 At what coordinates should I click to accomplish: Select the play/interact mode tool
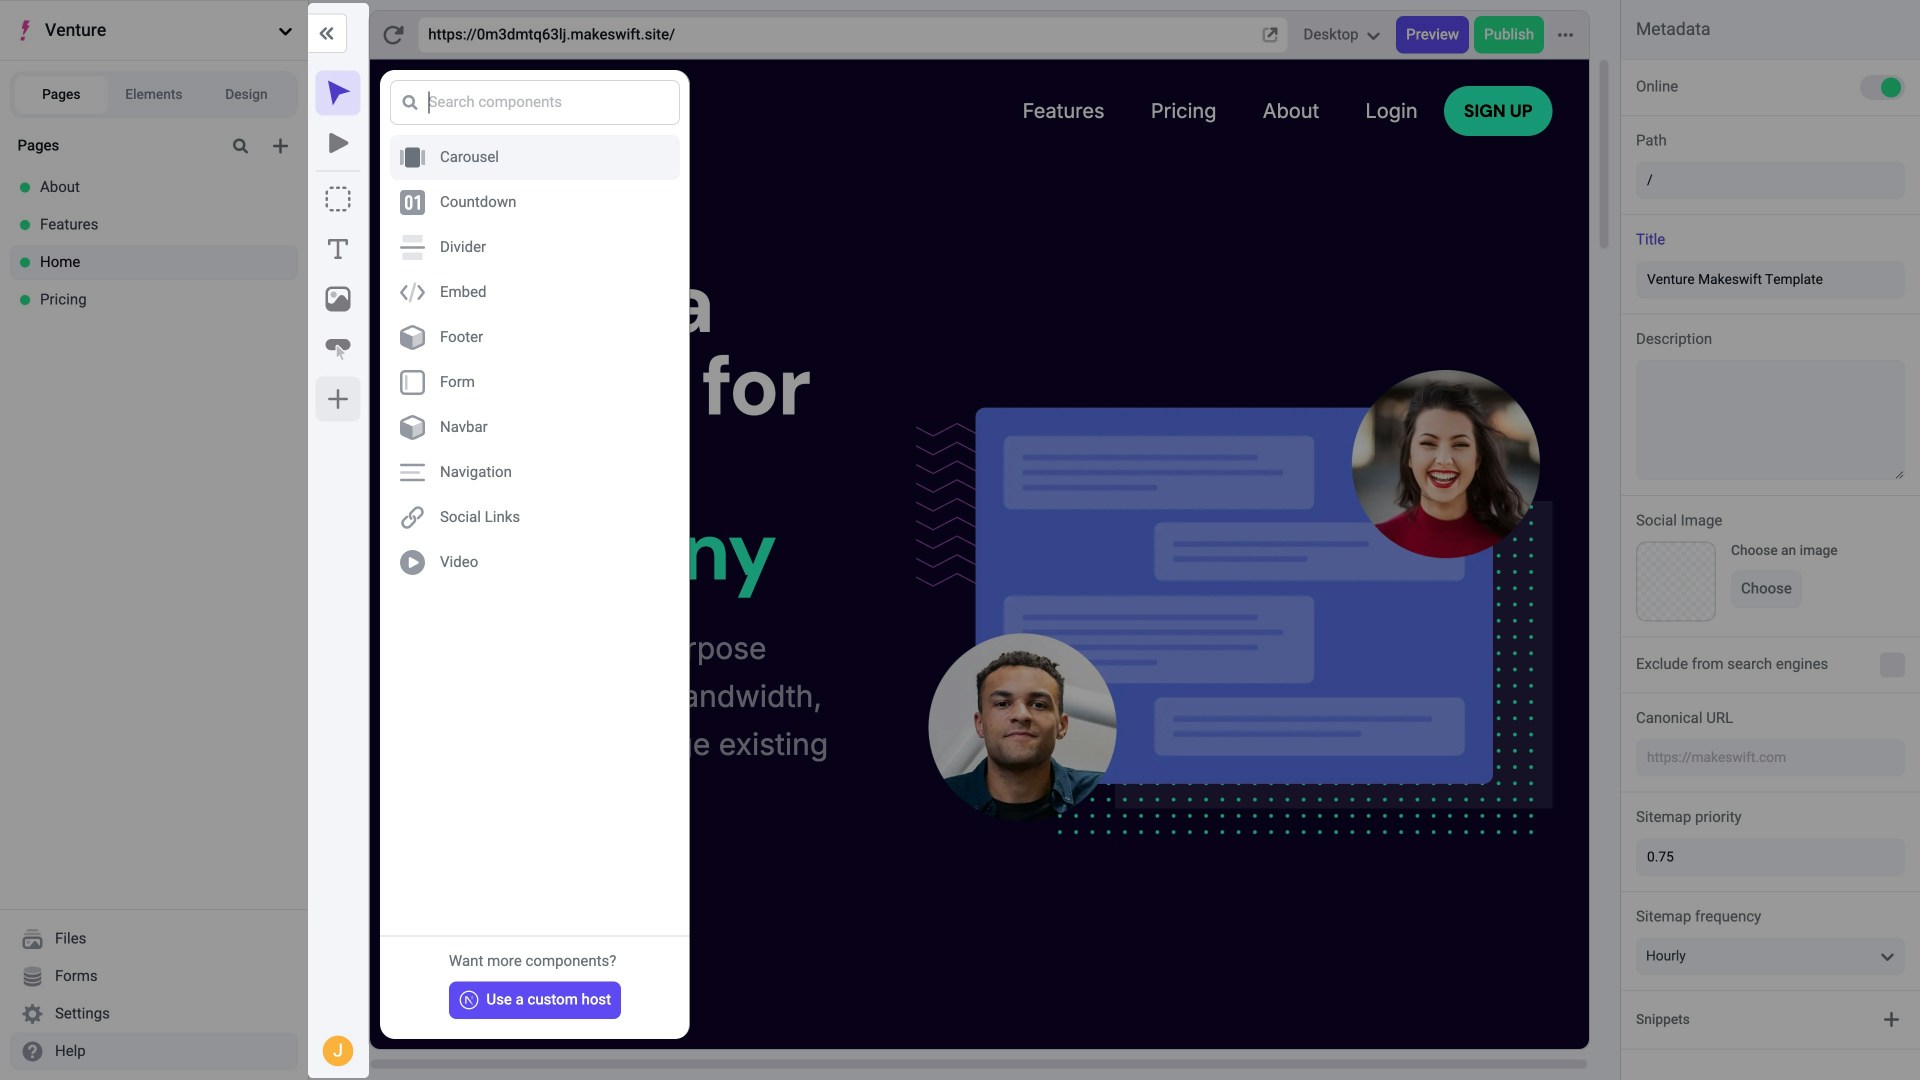pyautogui.click(x=338, y=143)
